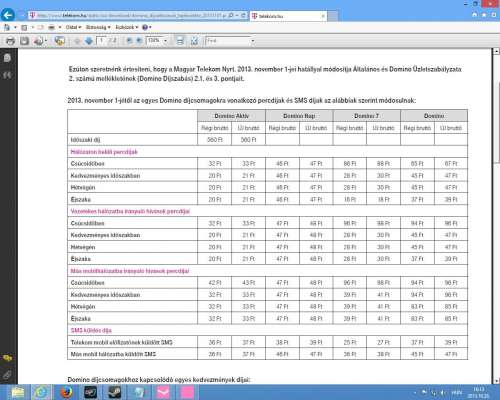500x400 pixels.
Task: Open the zoom percentage dropdown
Action: (x=165, y=41)
